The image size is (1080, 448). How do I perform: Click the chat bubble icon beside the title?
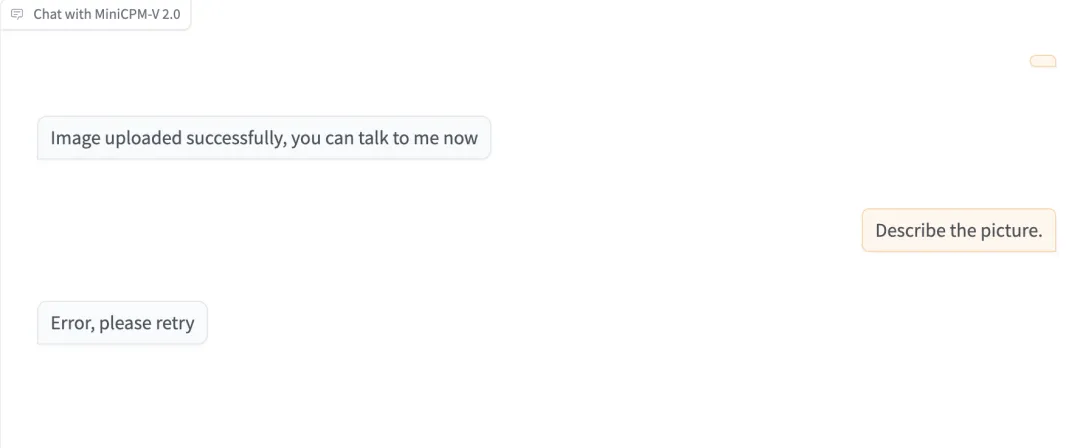click(x=18, y=14)
